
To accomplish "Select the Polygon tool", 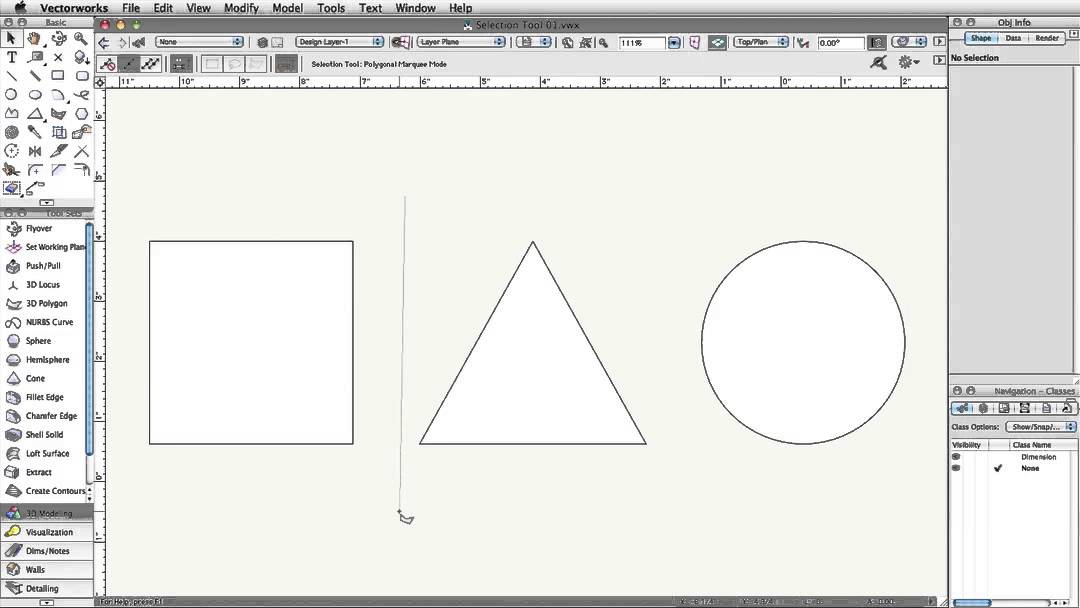I will (11, 113).
